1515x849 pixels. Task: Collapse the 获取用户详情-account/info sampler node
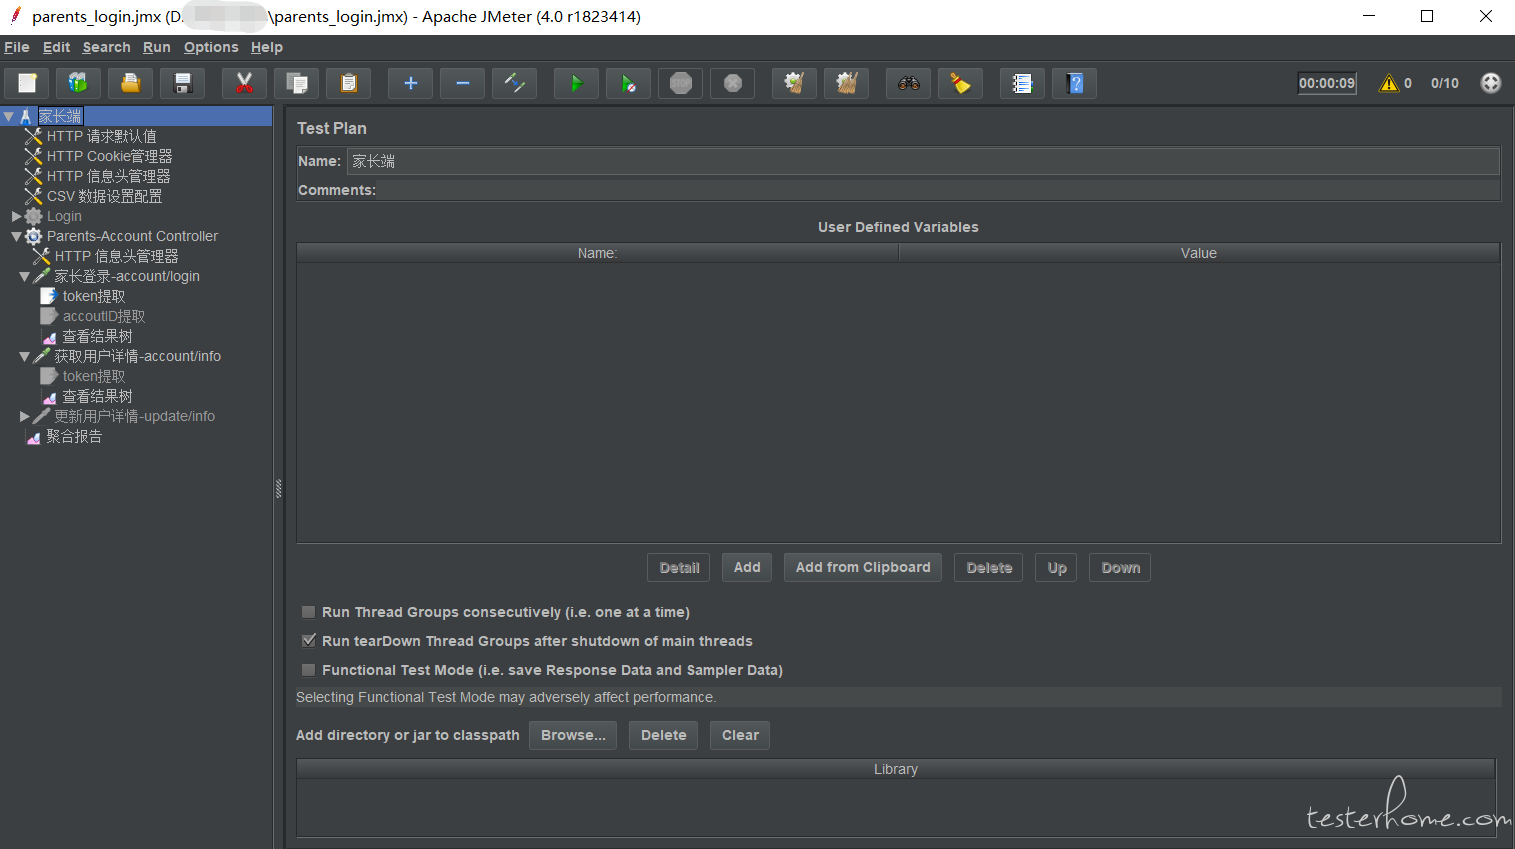tap(24, 357)
